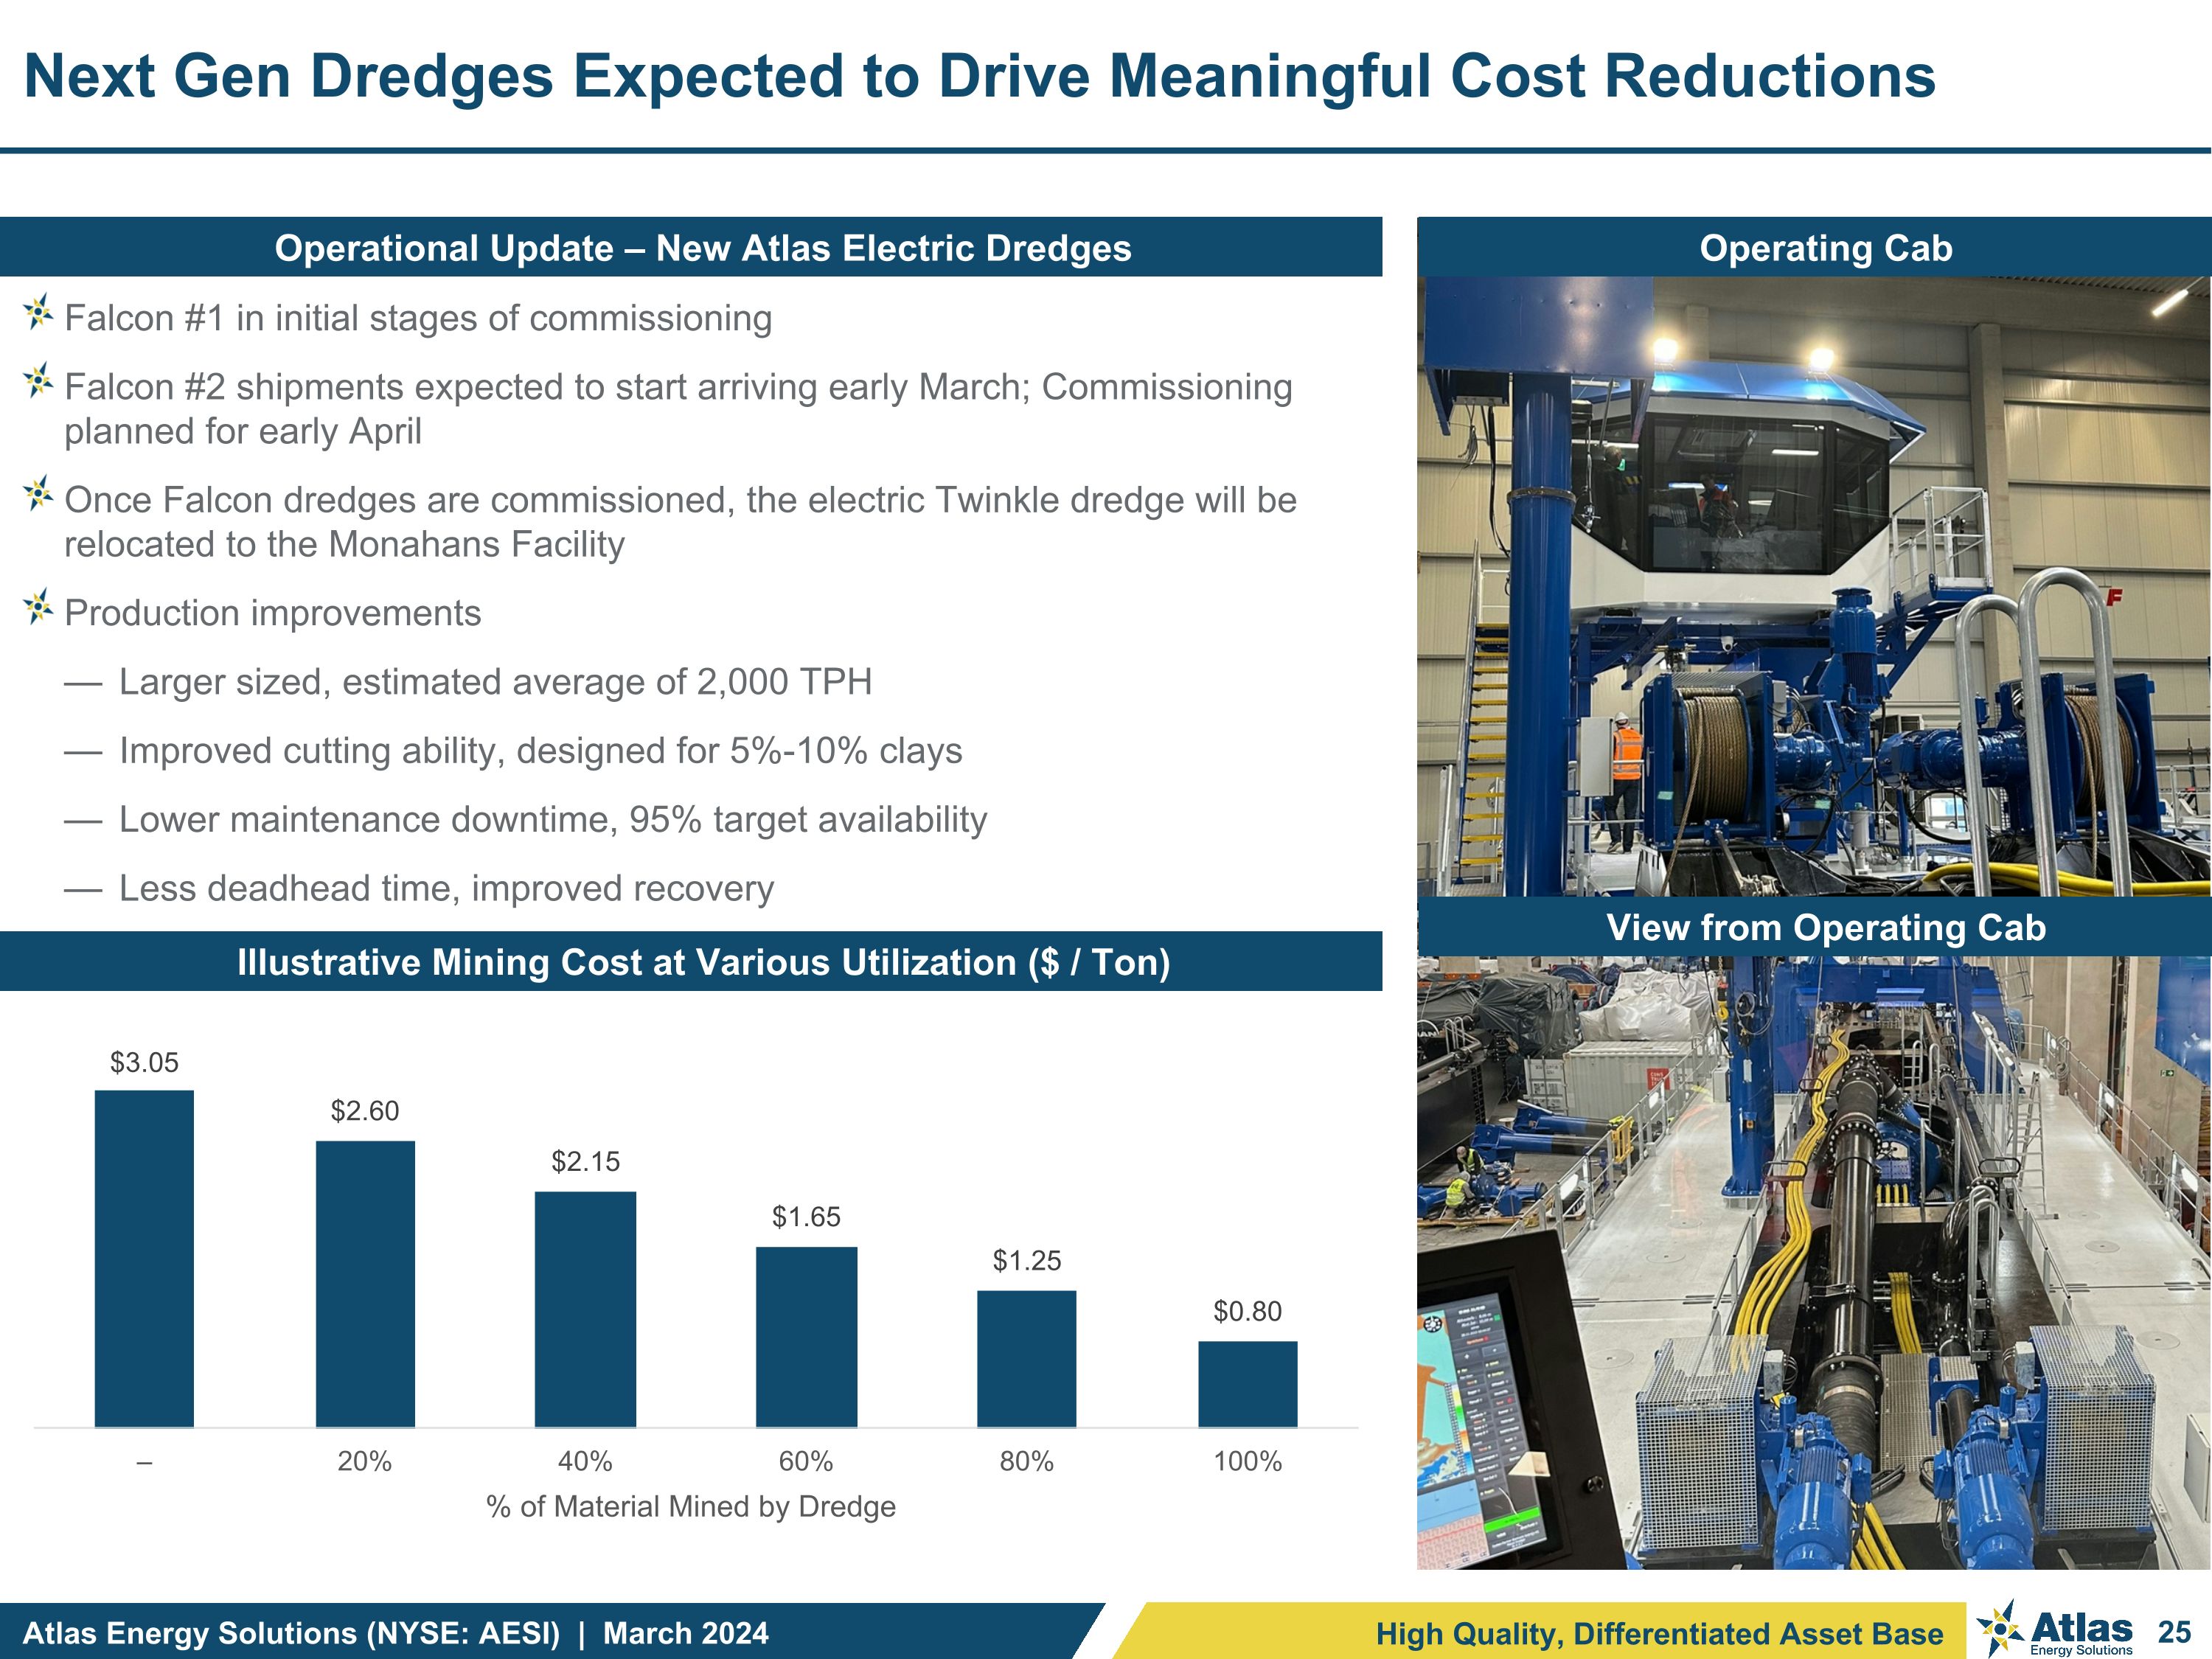Viewport: 2212px width, 1659px height.
Task: Select the "March 2024" footer date
Action: point(686,1633)
